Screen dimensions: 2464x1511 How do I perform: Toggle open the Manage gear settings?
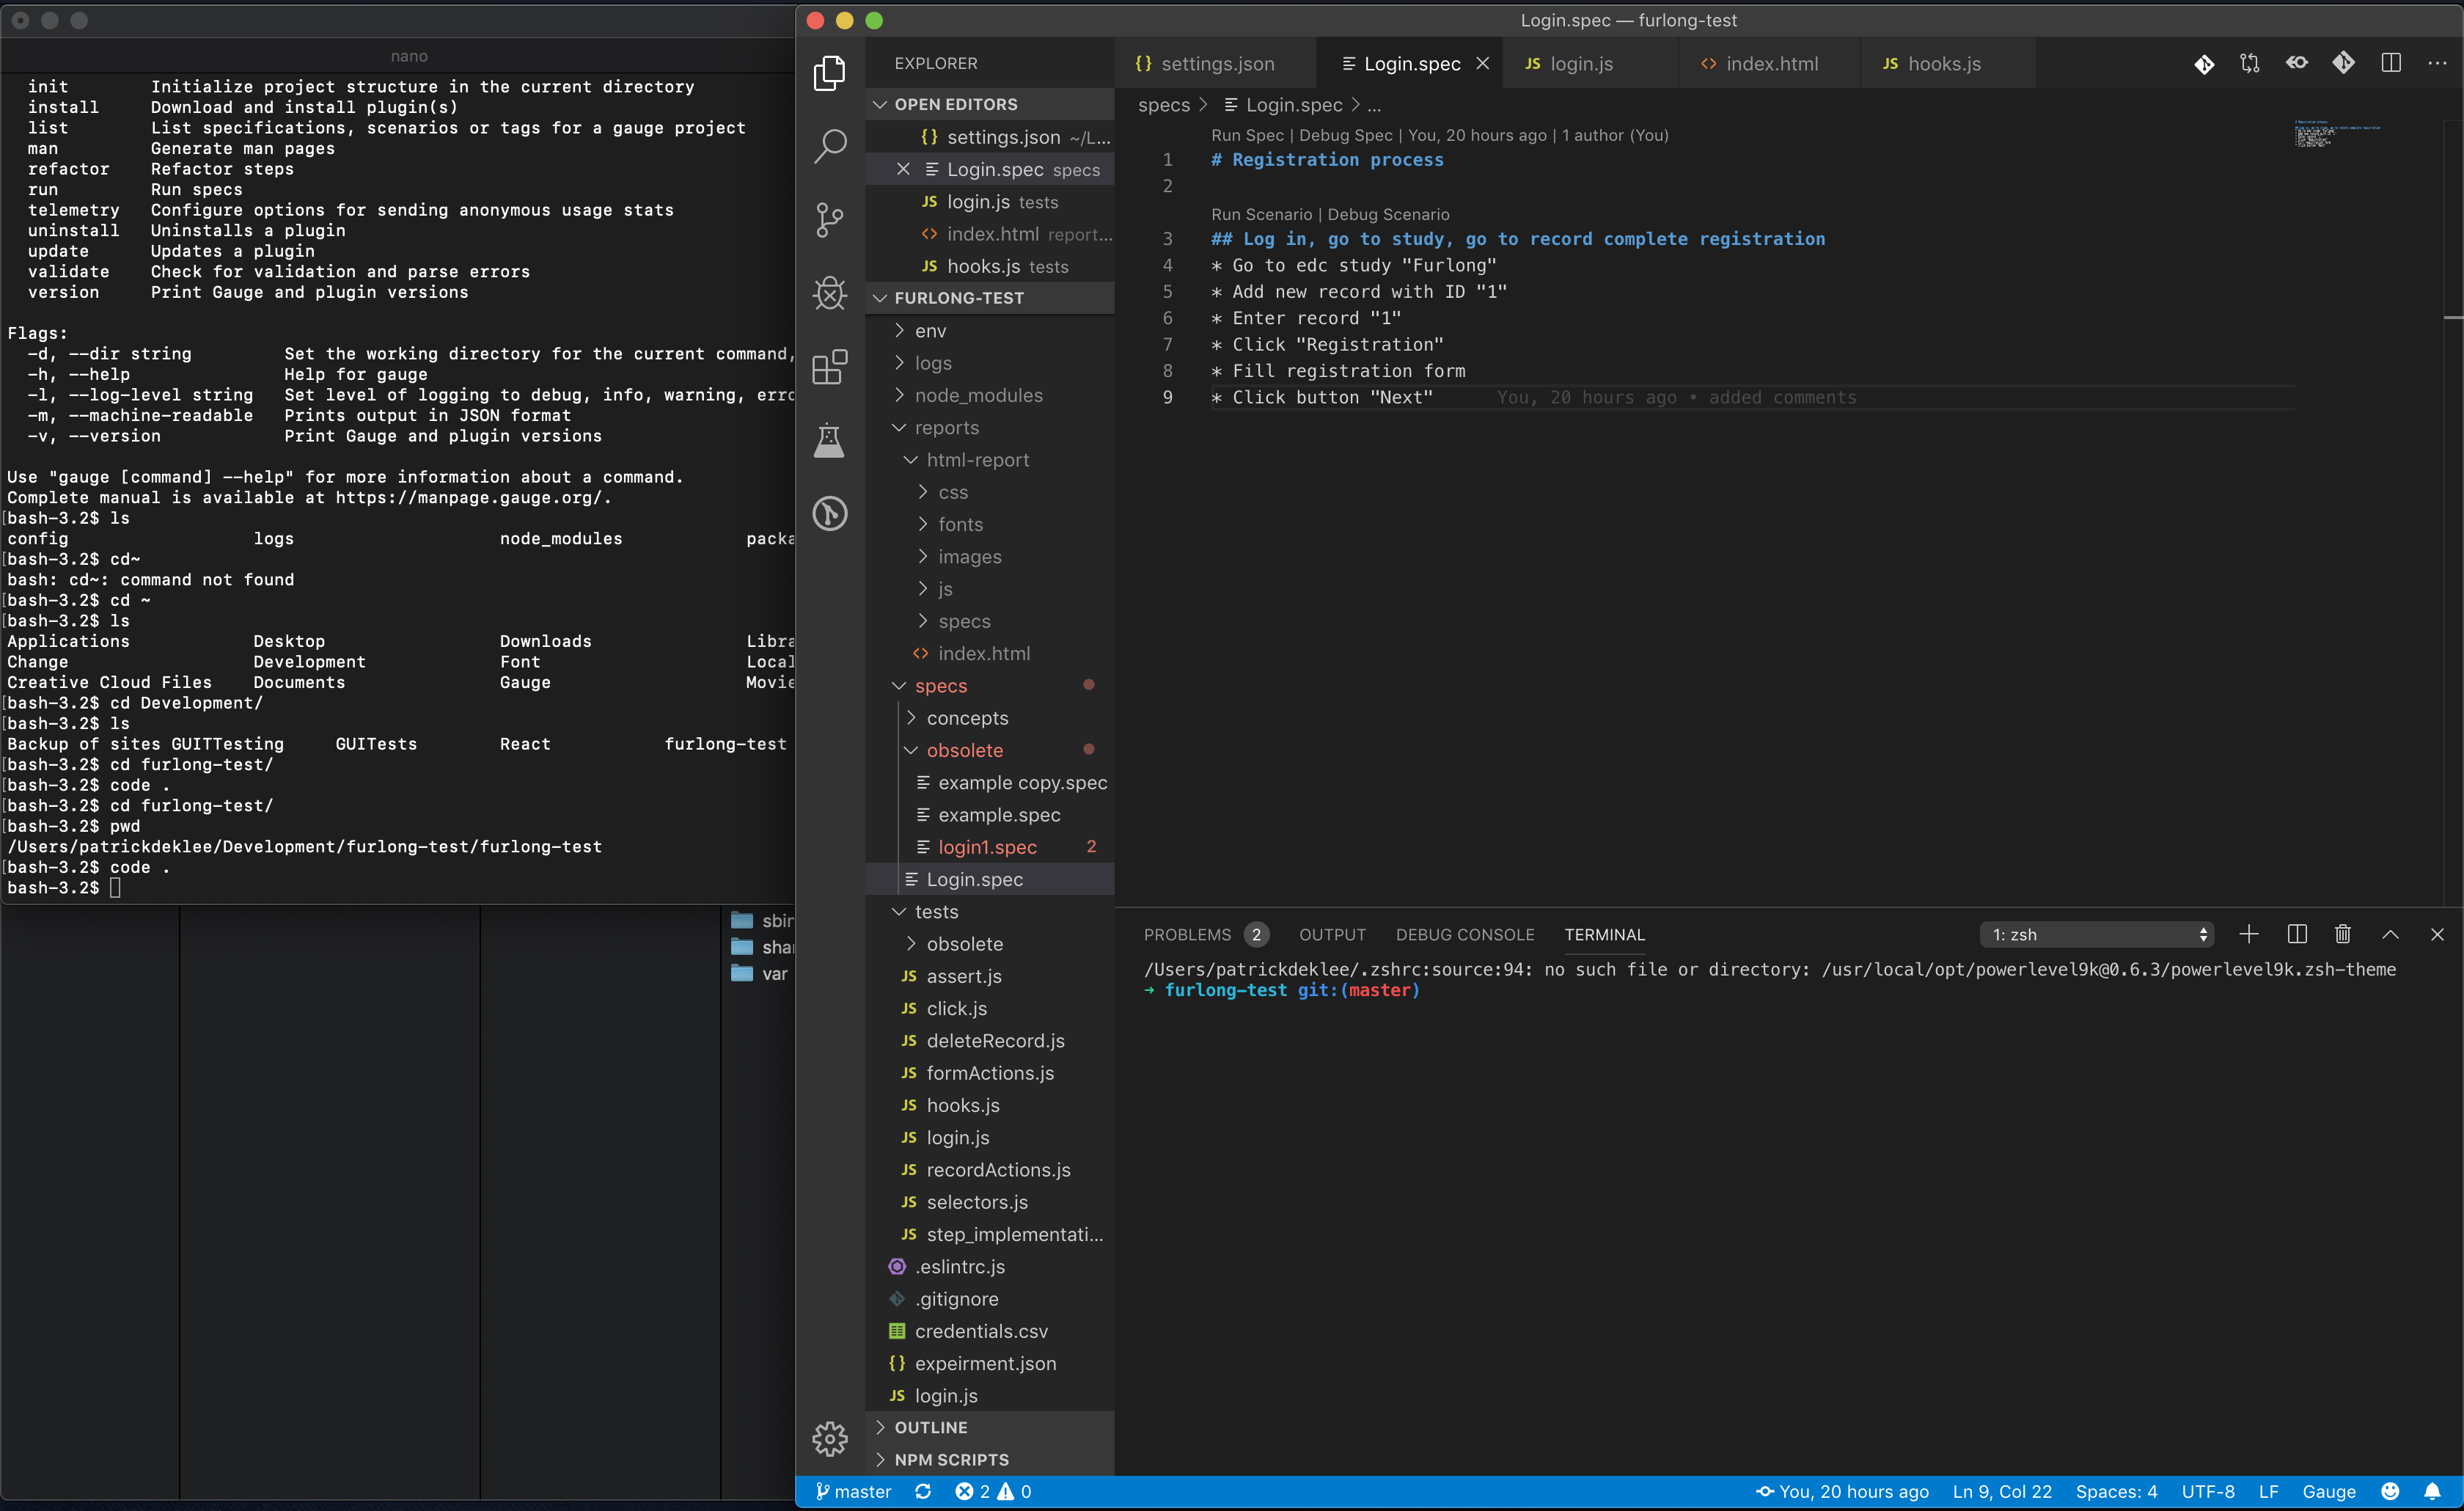pos(830,1439)
